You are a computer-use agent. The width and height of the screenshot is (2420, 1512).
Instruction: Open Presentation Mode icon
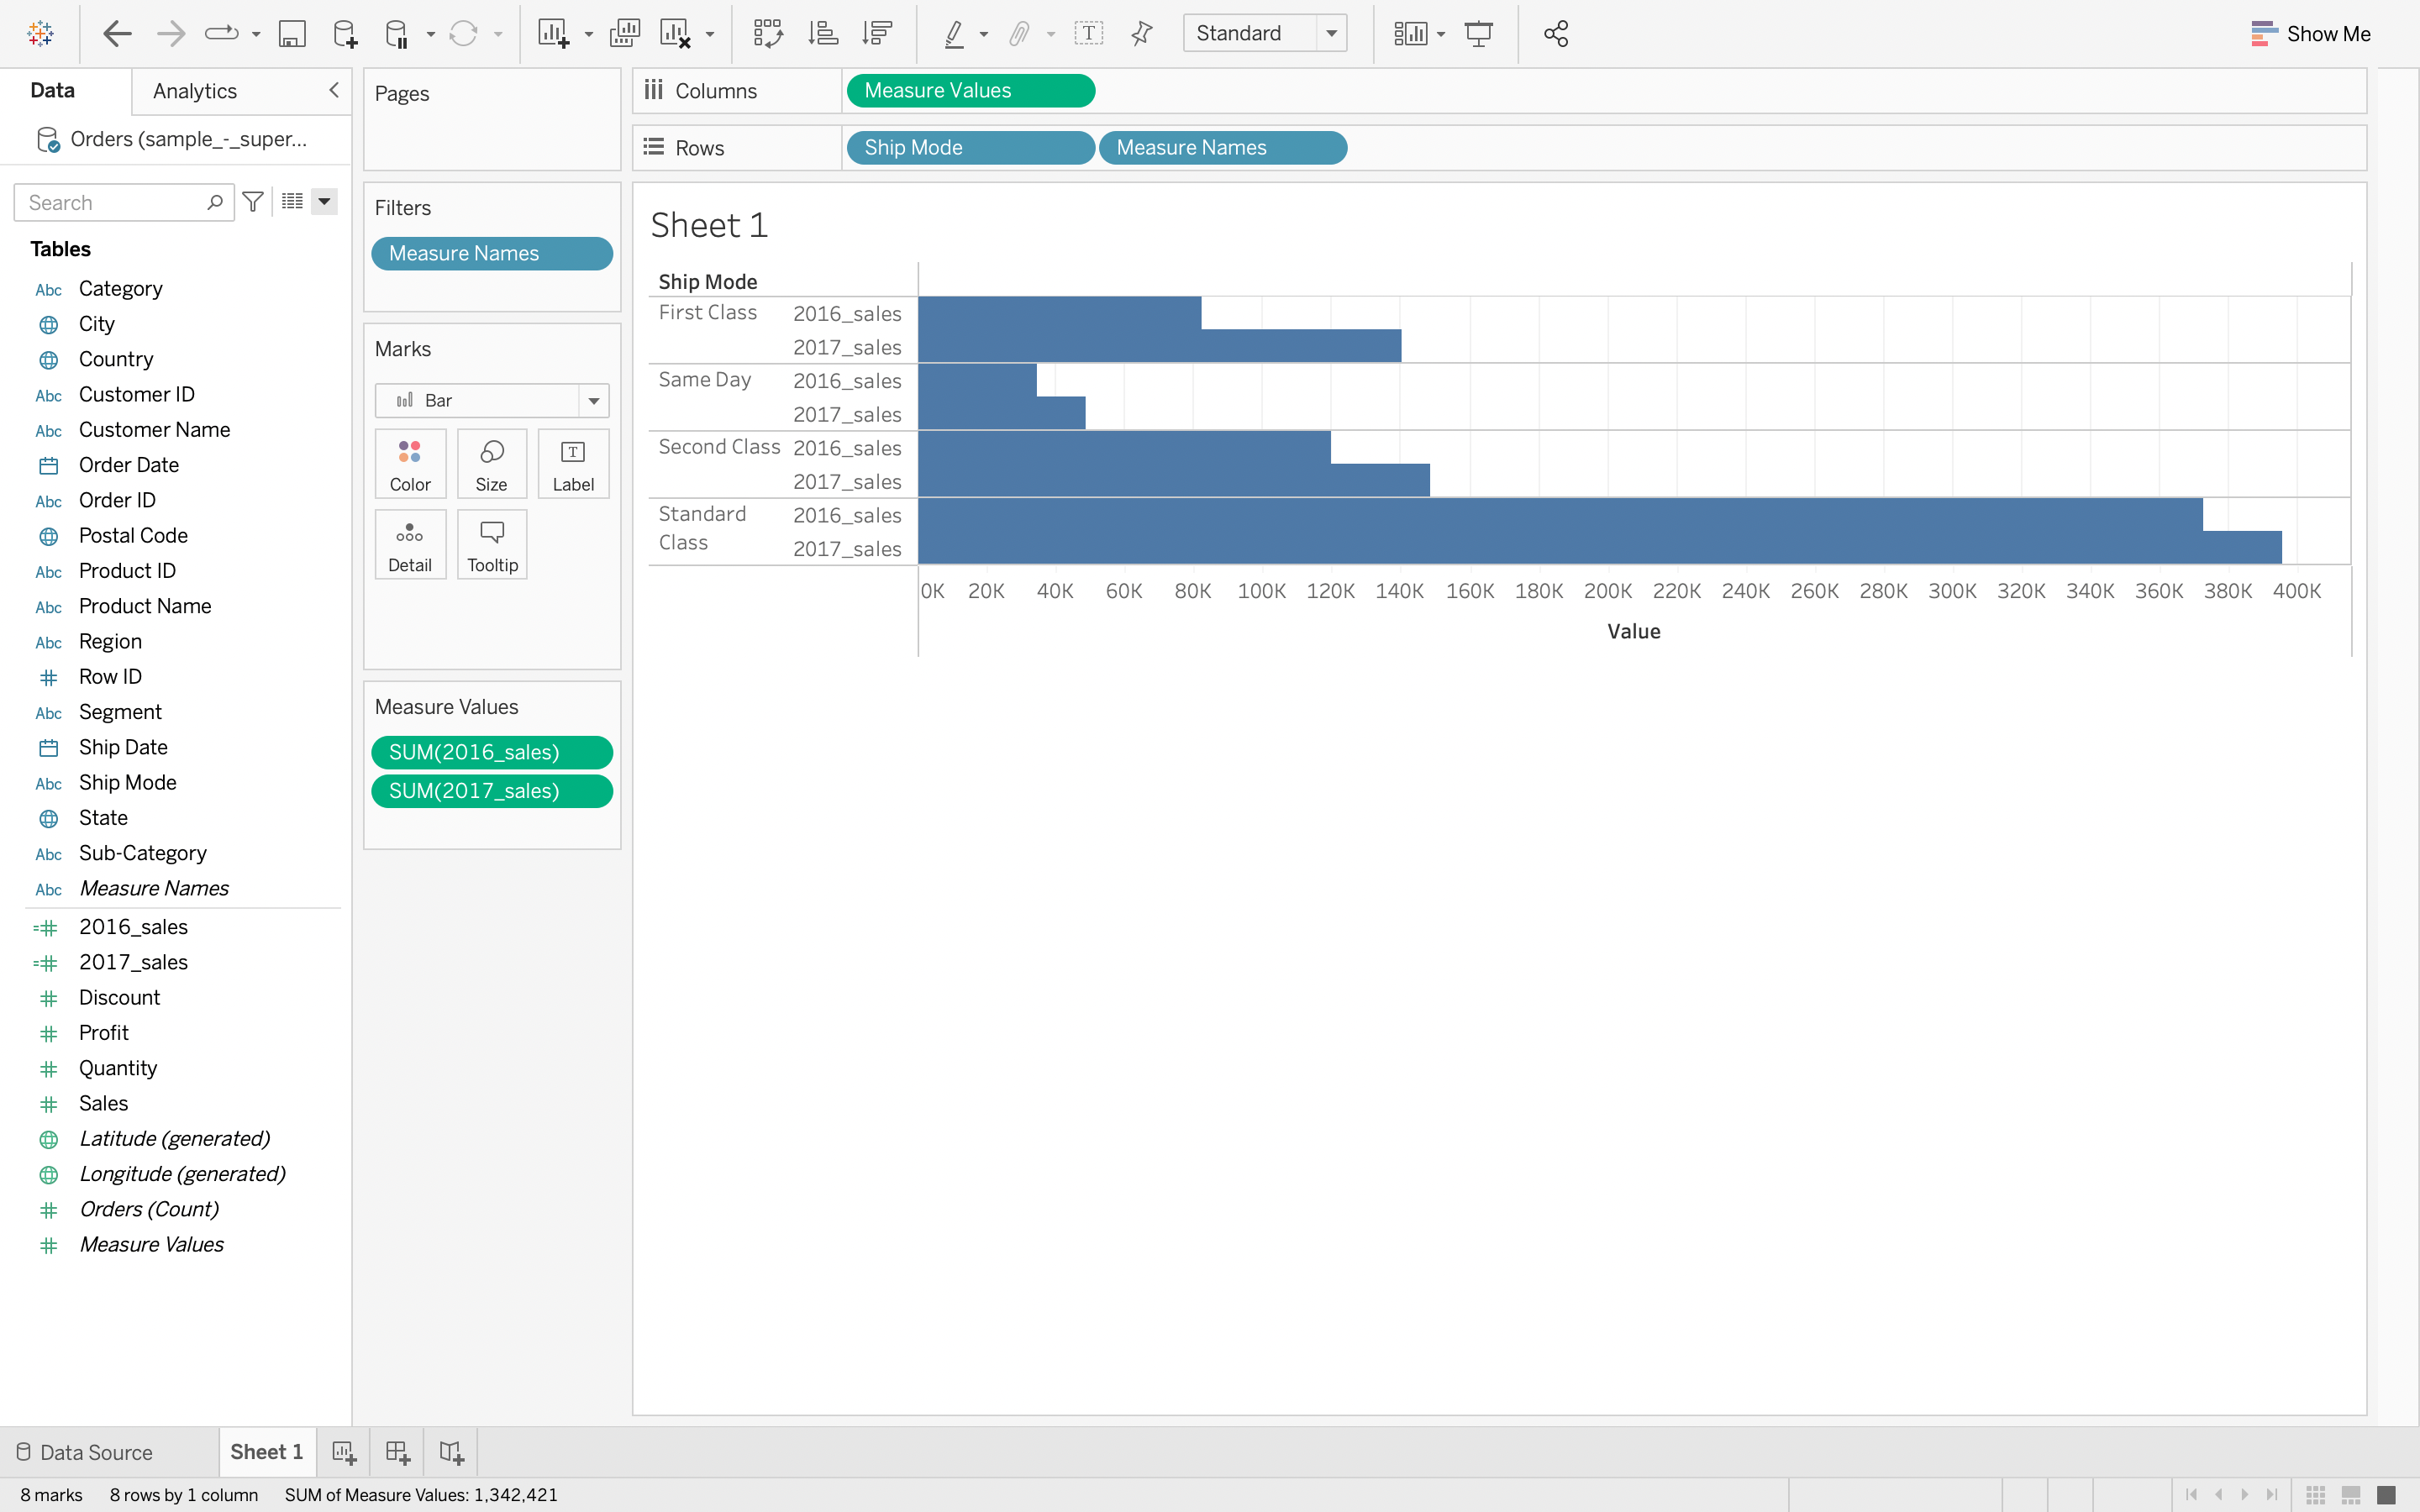tap(1478, 33)
